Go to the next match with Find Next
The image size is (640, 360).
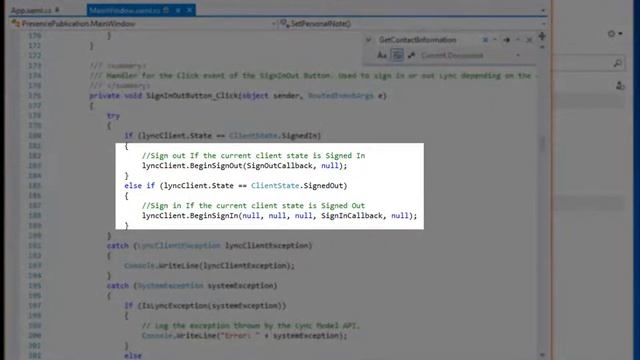pyautogui.click(x=507, y=40)
